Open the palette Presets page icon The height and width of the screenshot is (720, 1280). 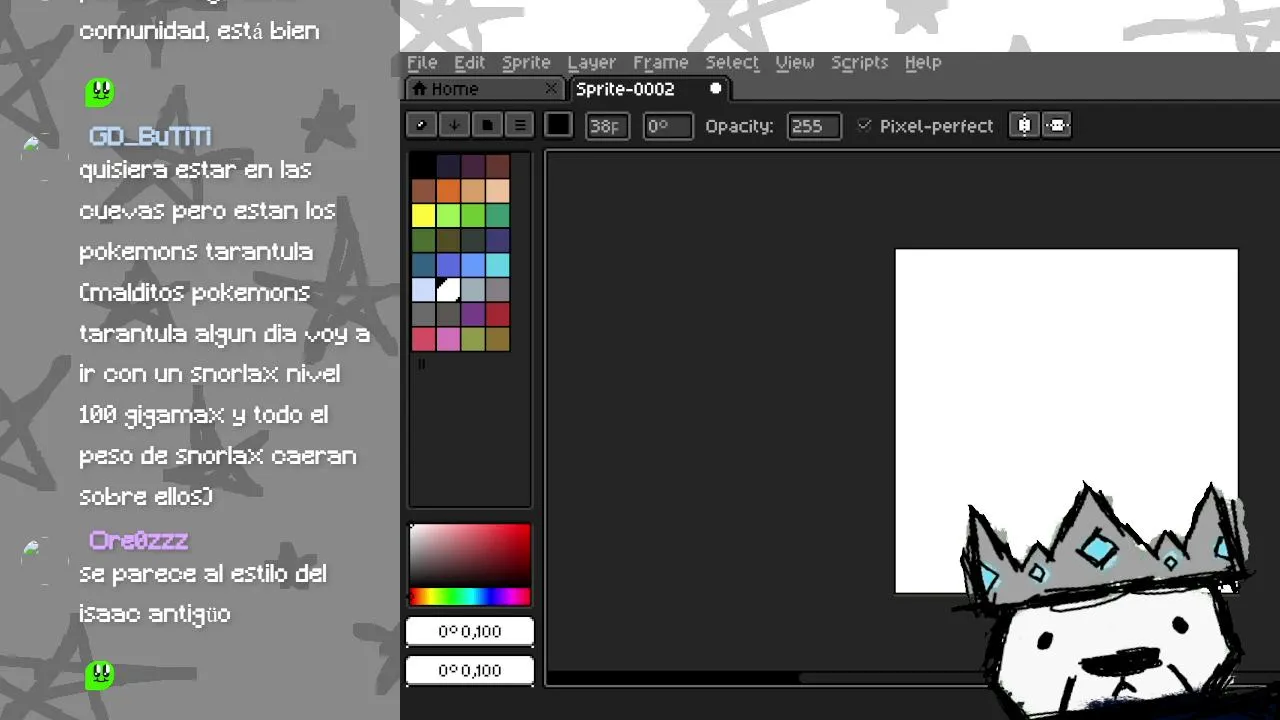click(x=487, y=125)
